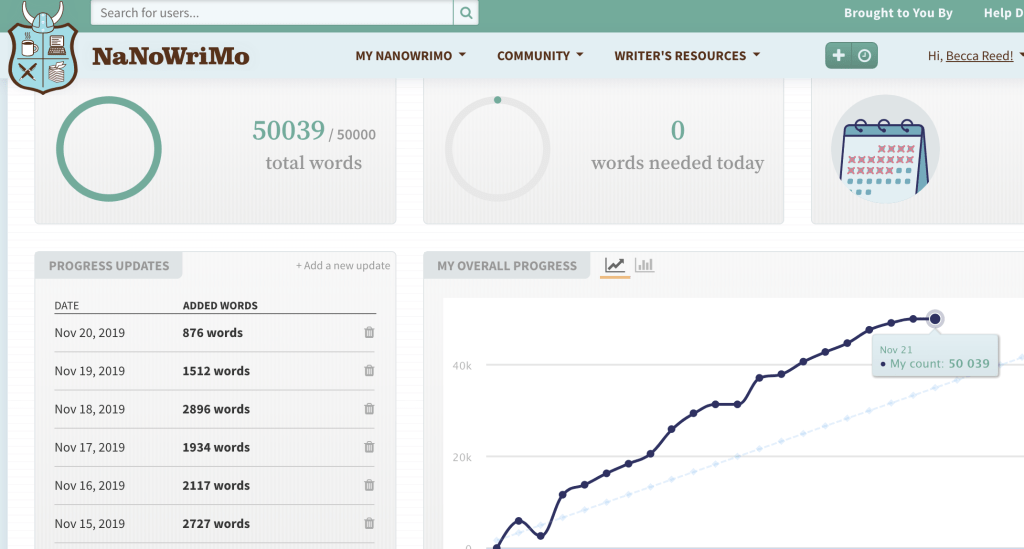This screenshot has height=549, width=1024.
Task: Open the Community dropdown
Action: 540,56
